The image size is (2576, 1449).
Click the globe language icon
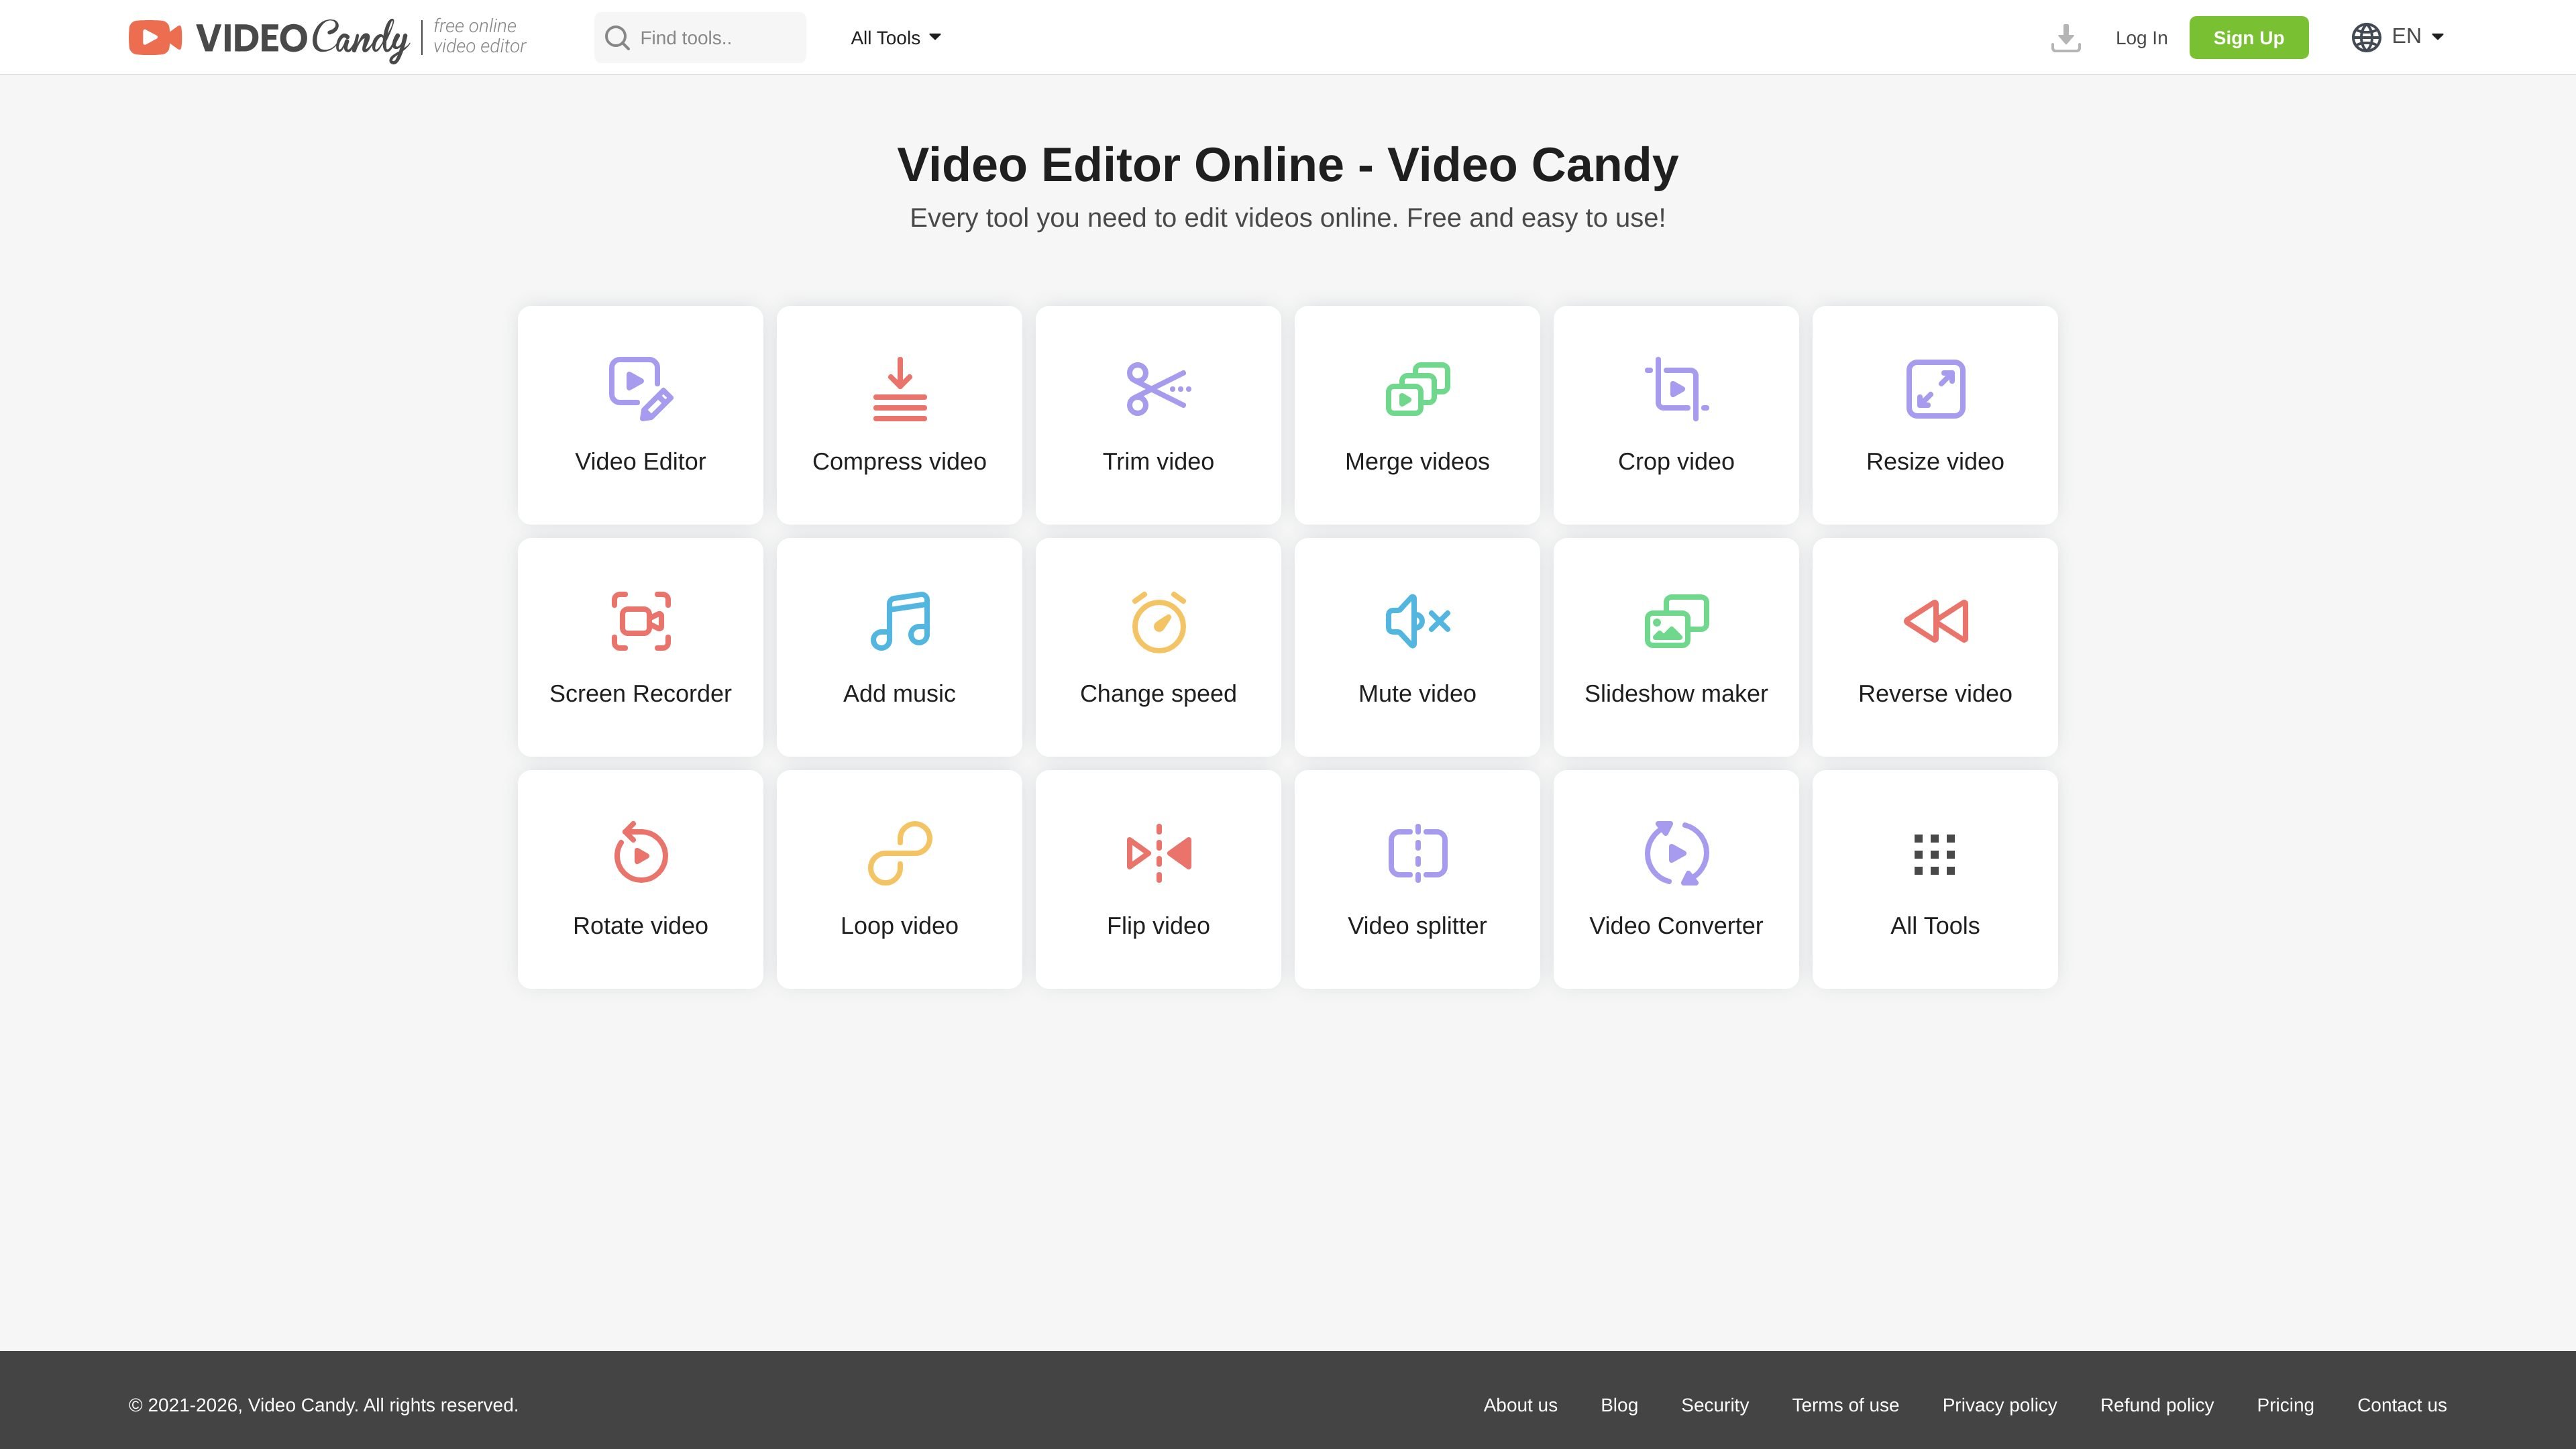2366,37
